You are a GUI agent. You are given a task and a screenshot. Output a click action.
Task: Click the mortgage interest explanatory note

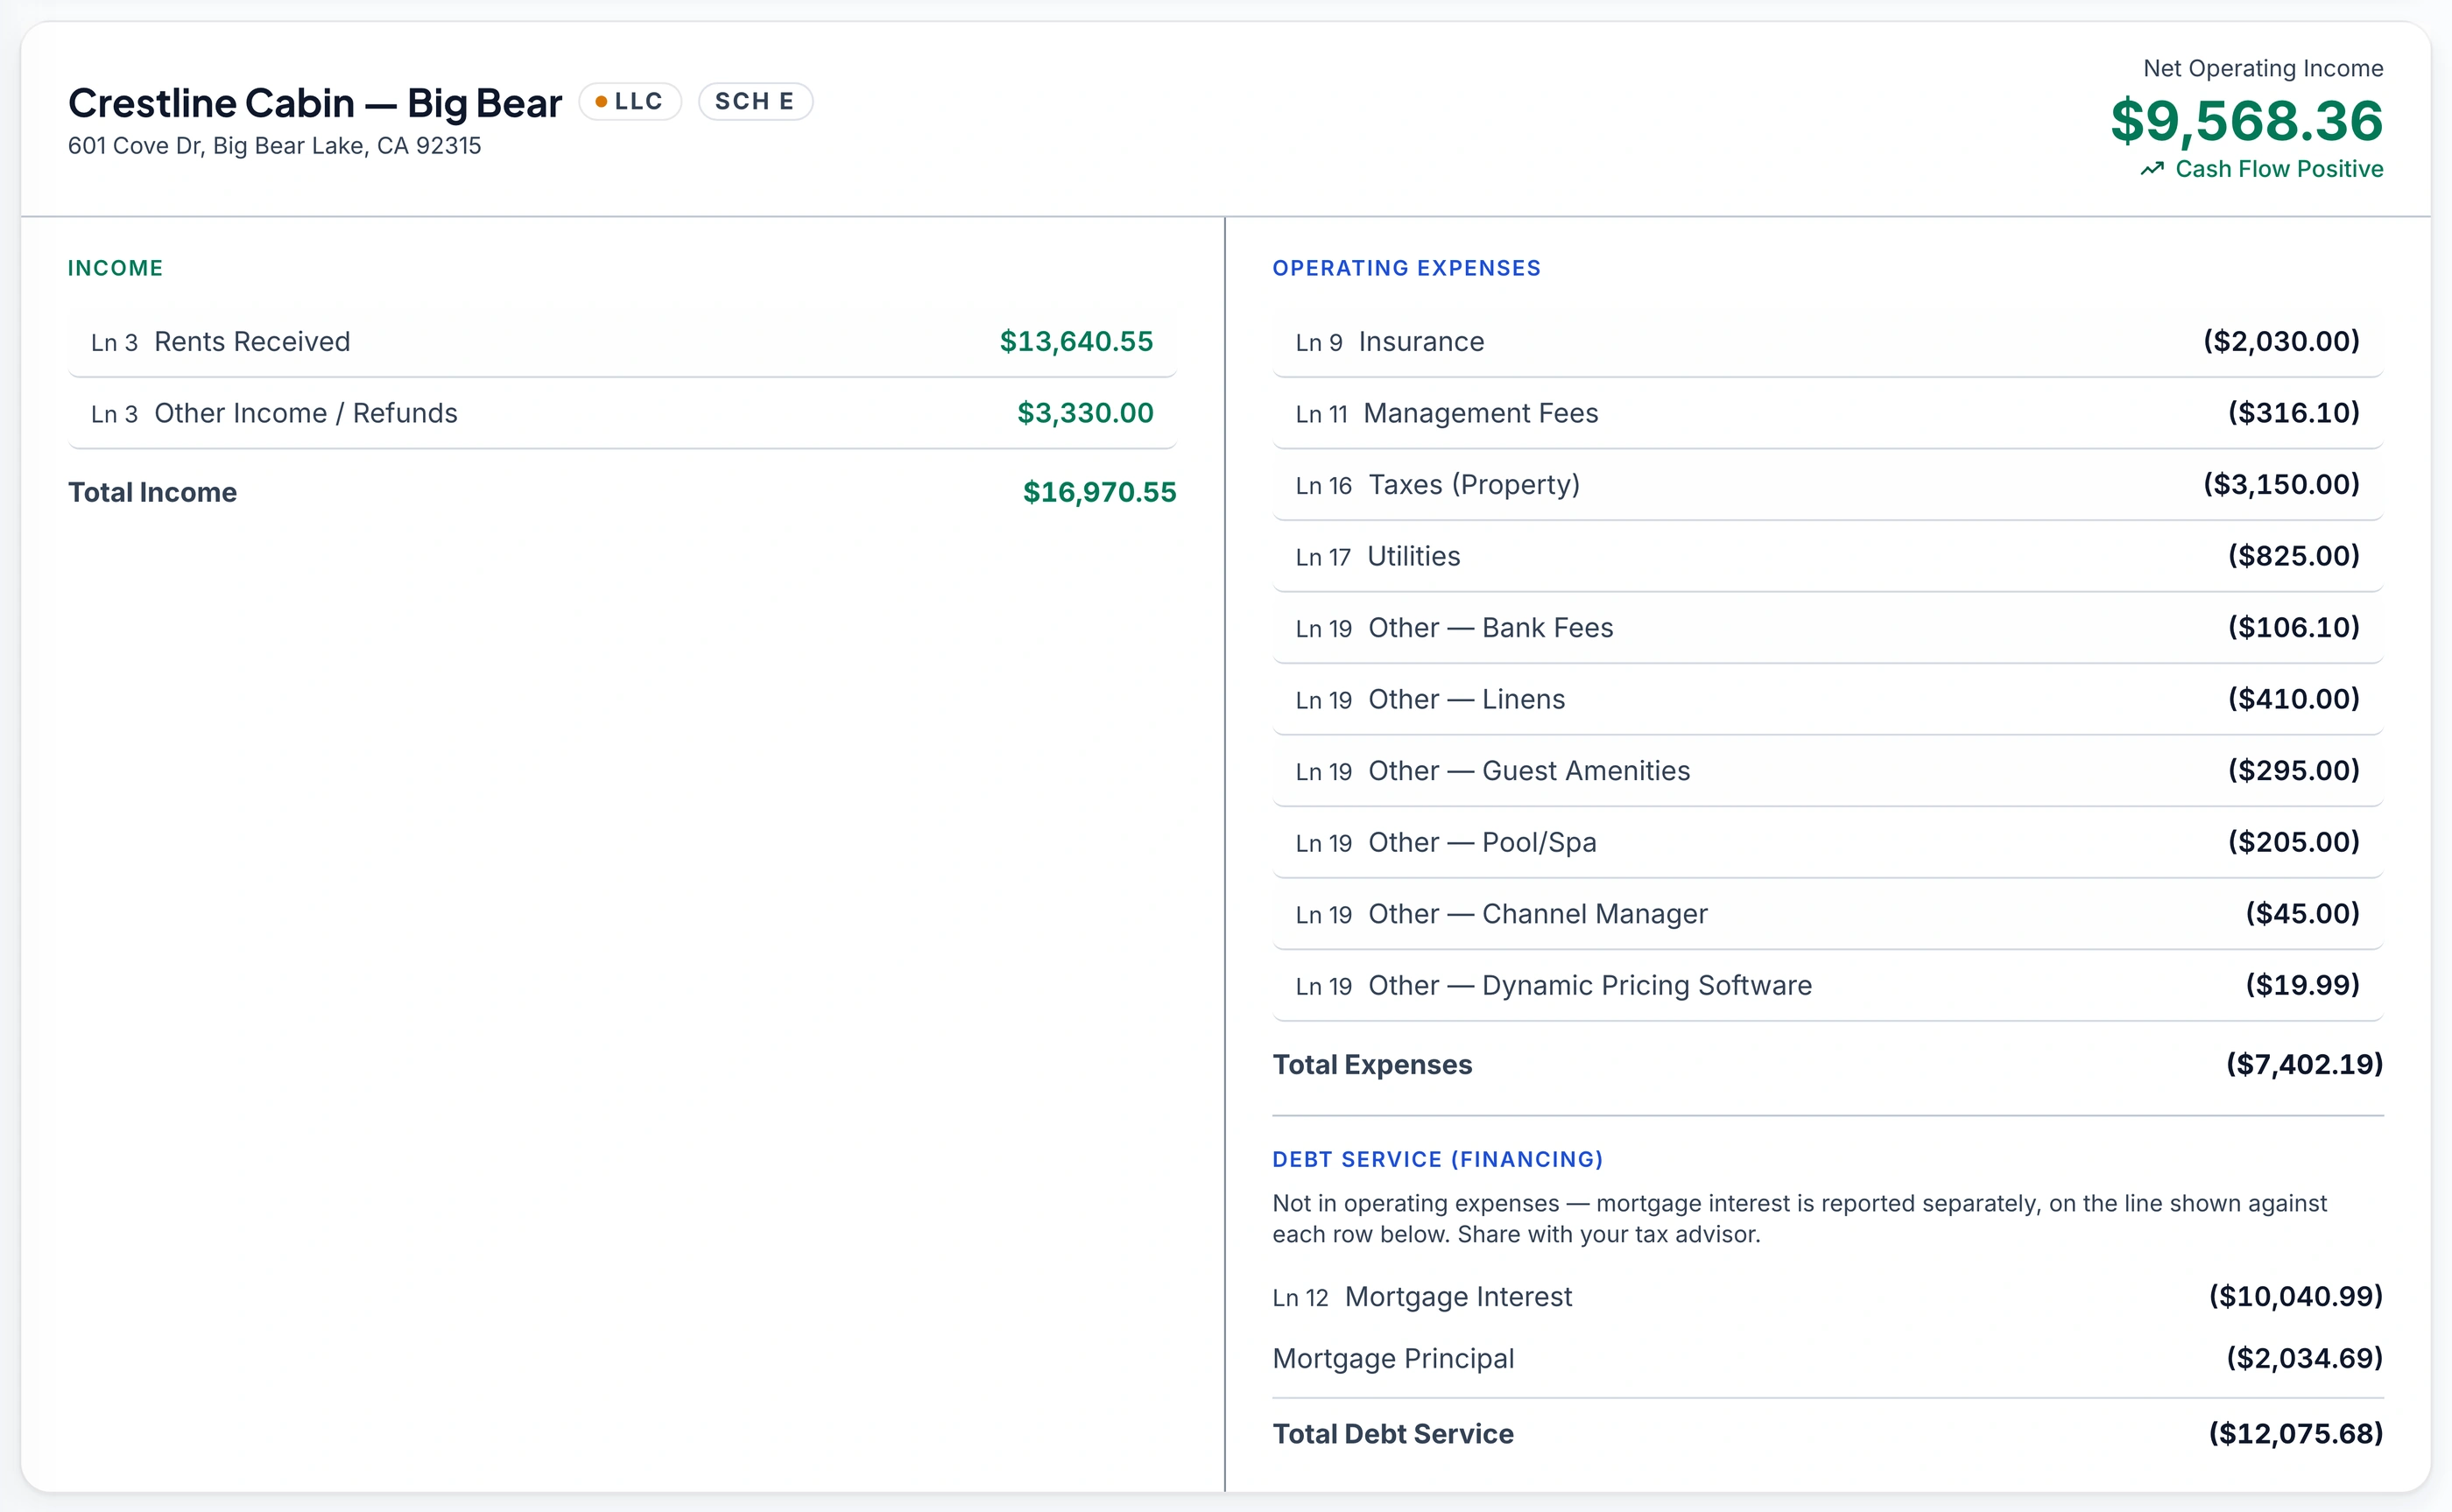coord(1799,1219)
